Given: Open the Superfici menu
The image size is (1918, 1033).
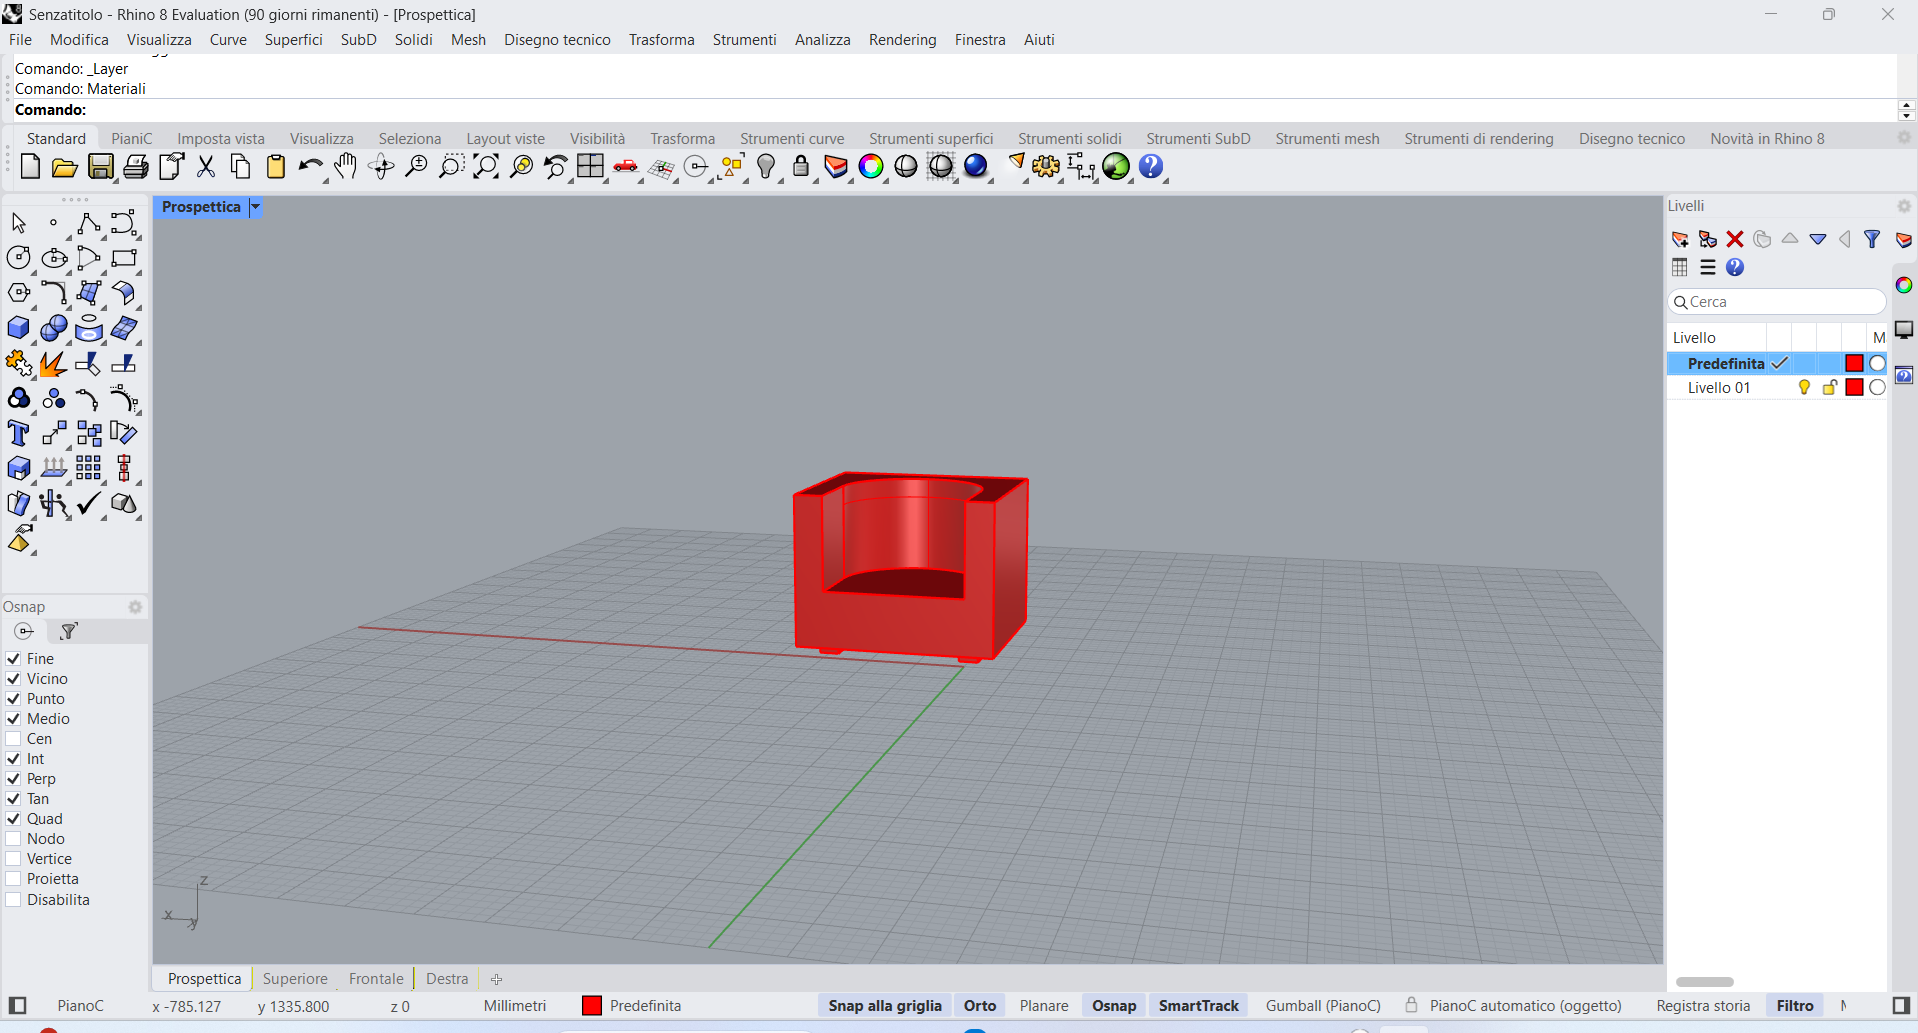Looking at the screenshot, I should pyautogui.click(x=293, y=40).
